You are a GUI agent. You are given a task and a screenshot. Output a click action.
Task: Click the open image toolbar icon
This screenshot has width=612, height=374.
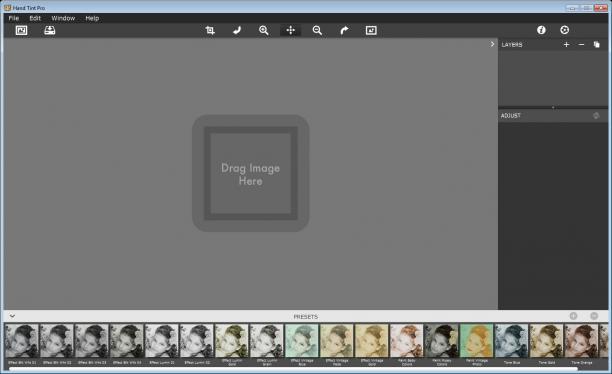click(21, 30)
